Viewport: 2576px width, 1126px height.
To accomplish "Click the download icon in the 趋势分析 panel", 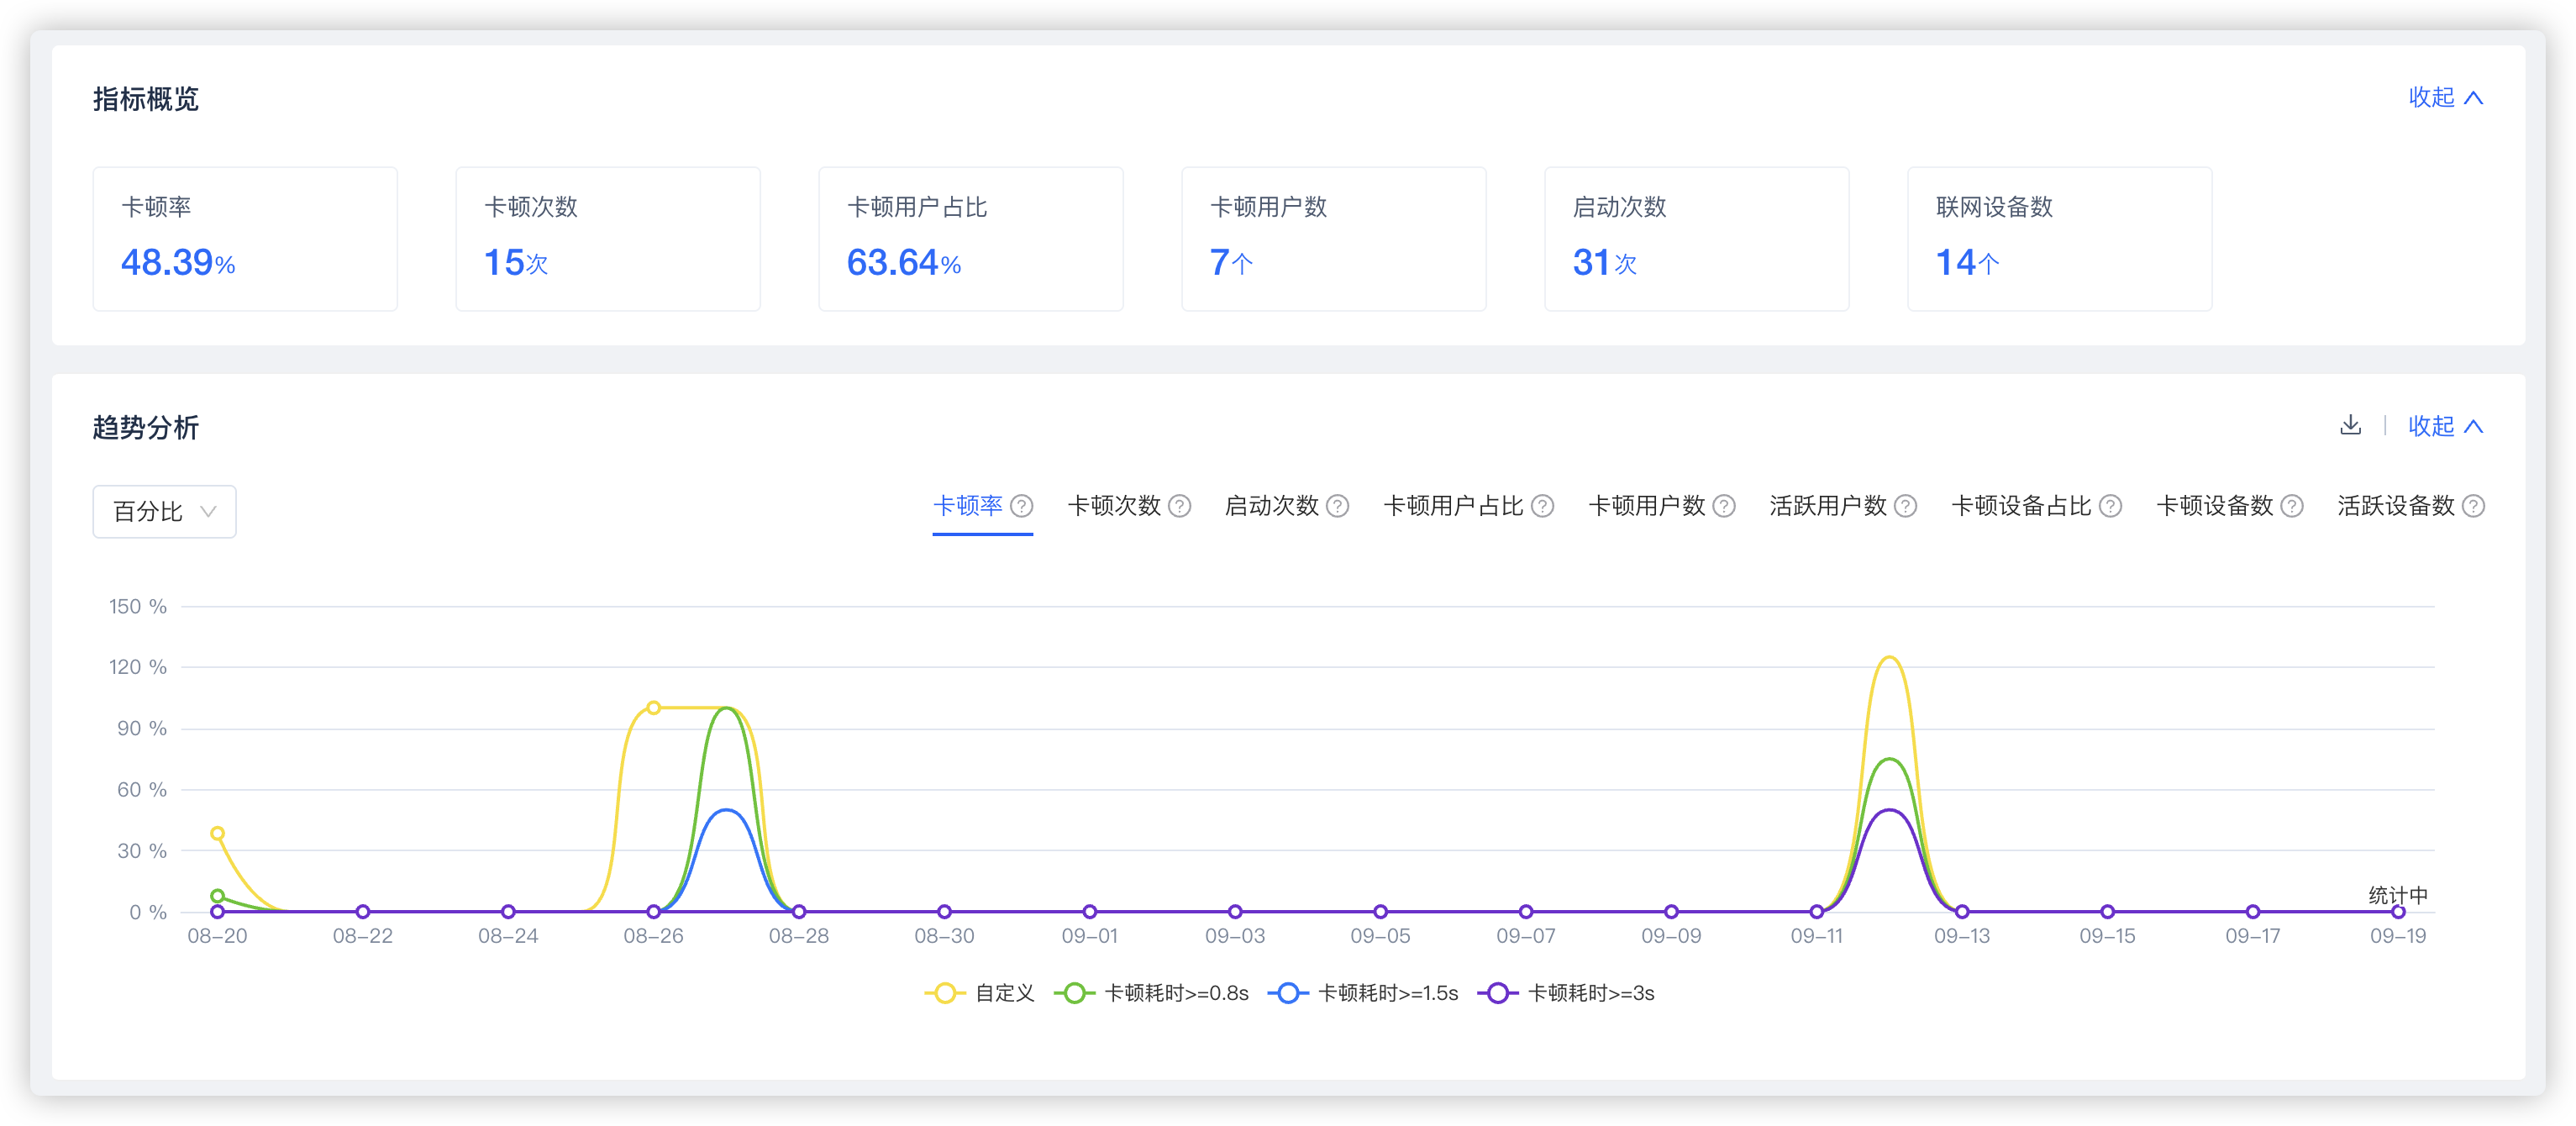I will pyautogui.click(x=2350, y=425).
